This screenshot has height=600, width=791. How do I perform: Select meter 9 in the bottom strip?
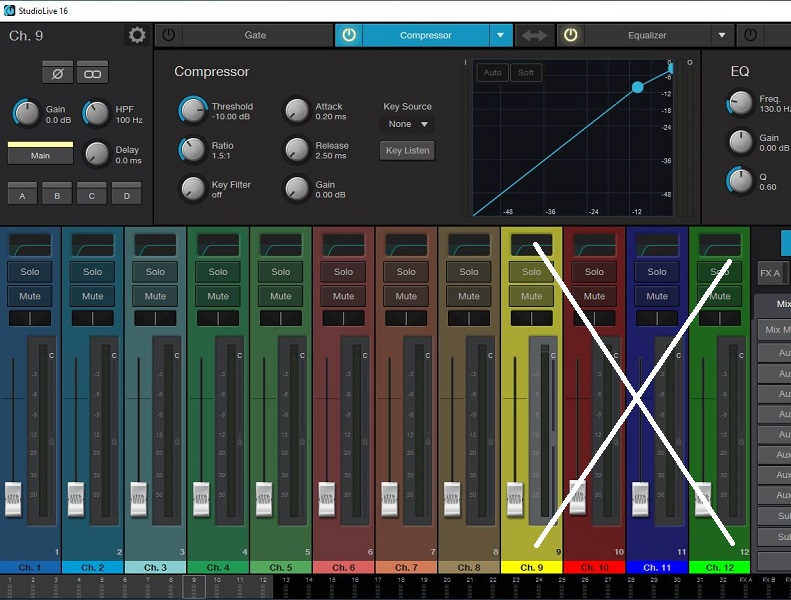[194, 587]
